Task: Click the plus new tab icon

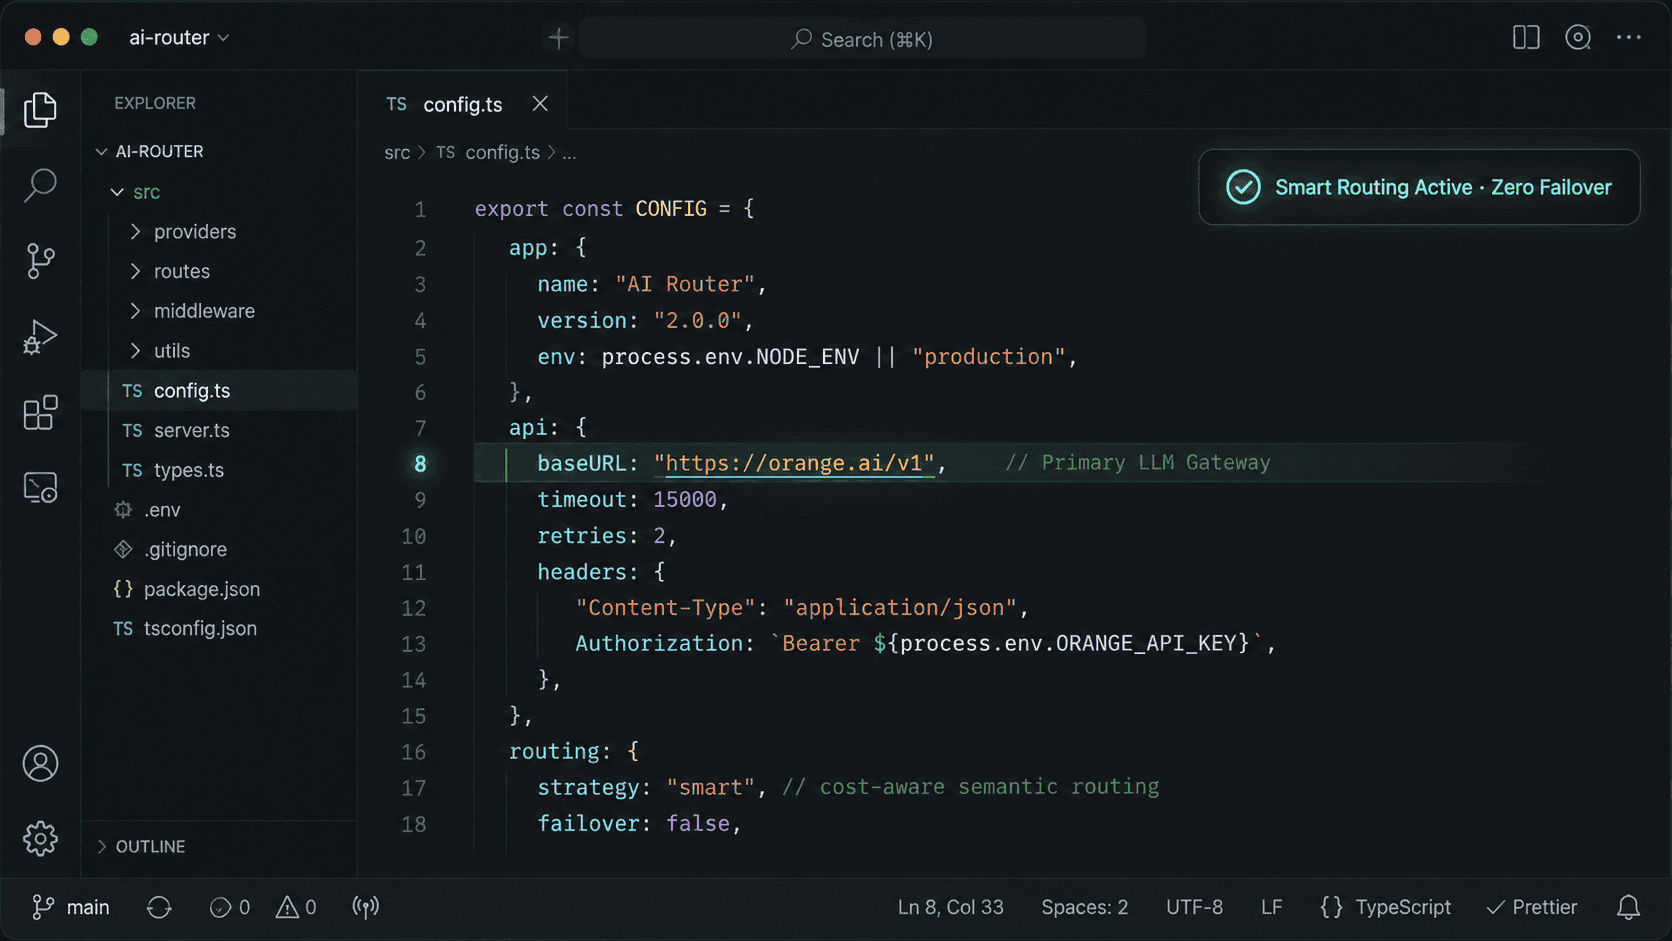Action: click(x=558, y=38)
